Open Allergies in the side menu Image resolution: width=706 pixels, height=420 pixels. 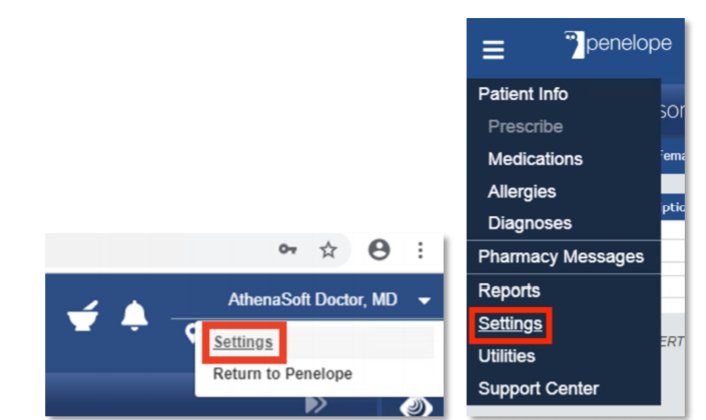522,192
